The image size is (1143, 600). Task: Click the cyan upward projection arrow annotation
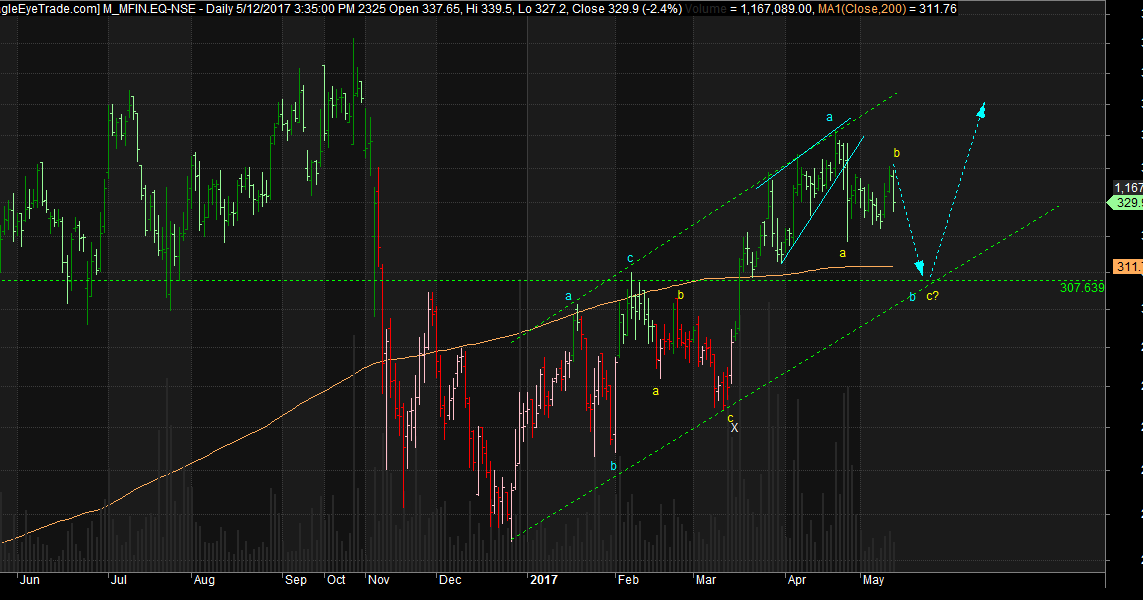pyautogui.click(x=982, y=110)
